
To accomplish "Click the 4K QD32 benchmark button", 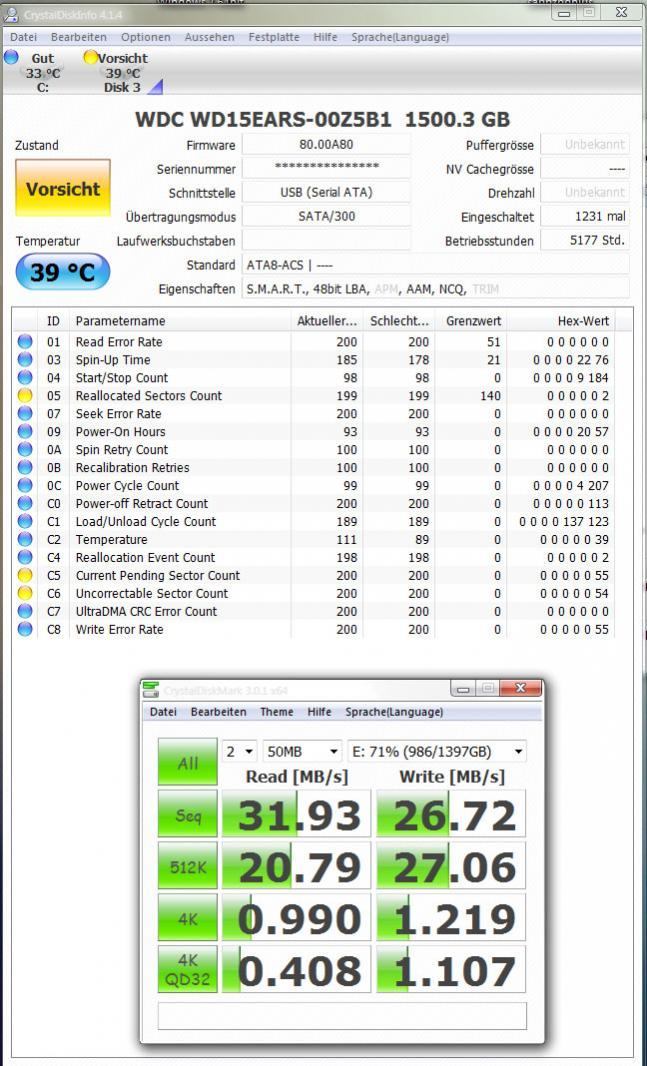I will coord(188,969).
